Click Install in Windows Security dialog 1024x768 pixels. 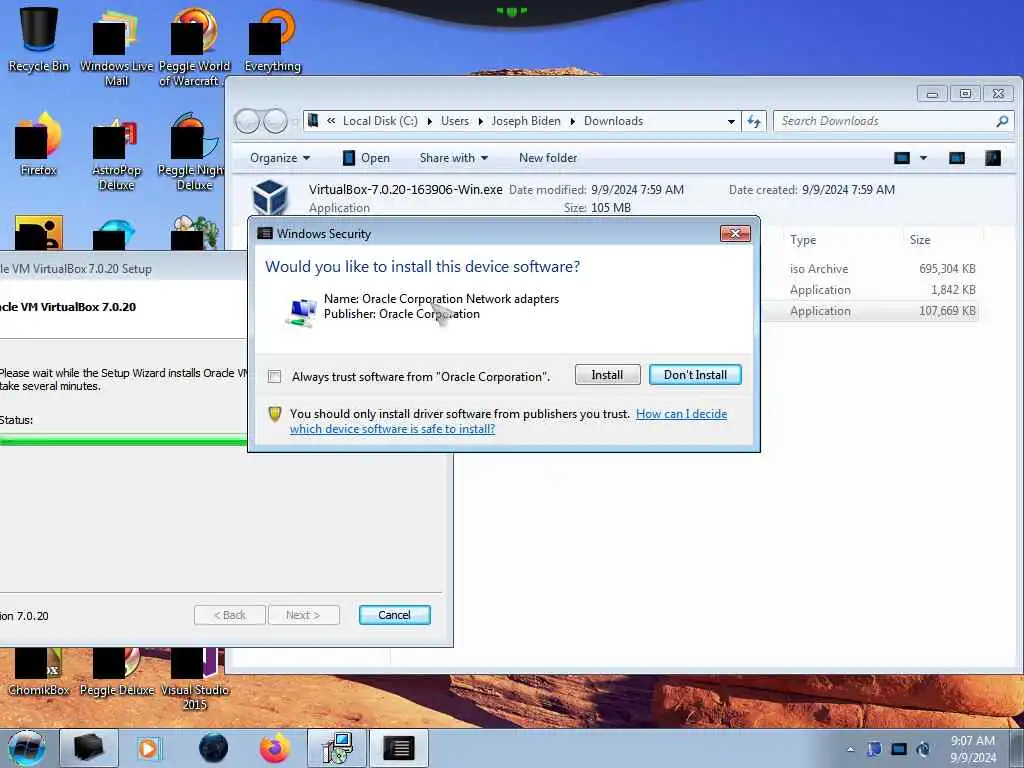[x=607, y=375]
